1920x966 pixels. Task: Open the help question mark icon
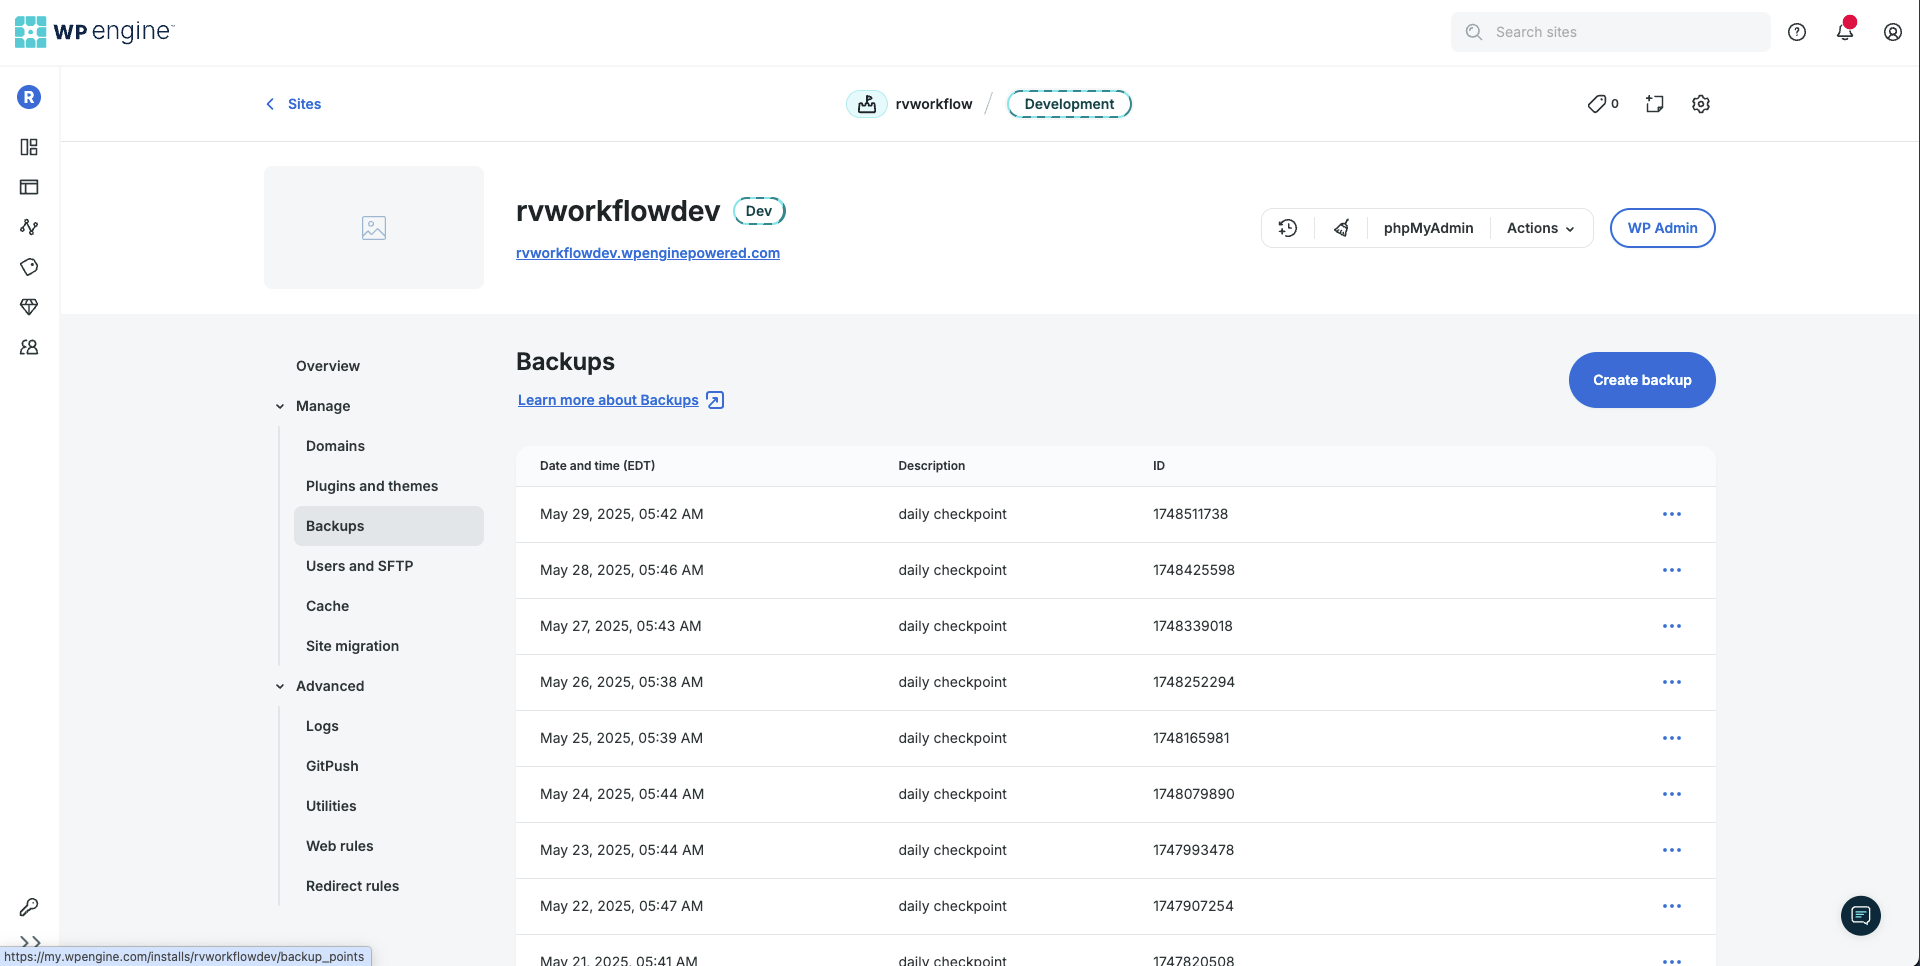[x=1797, y=32]
